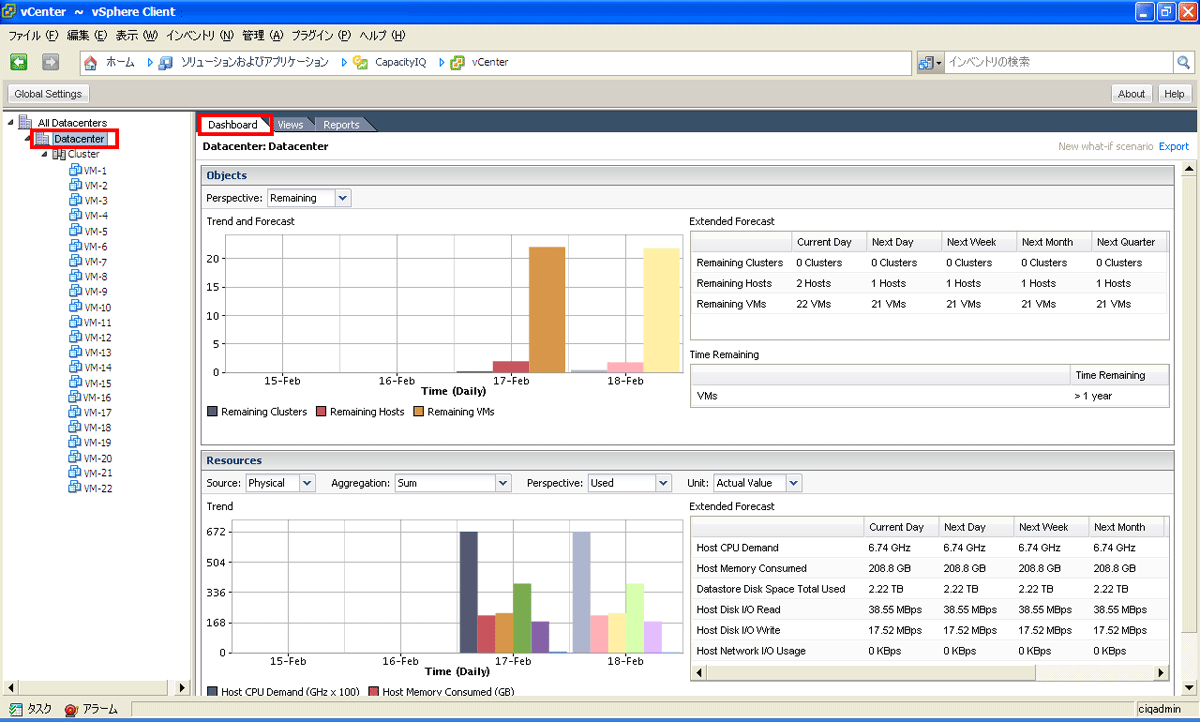The image size is (1200, 722).
Task: Select VM-7 in the inventory tree
Action: [96, 261]
